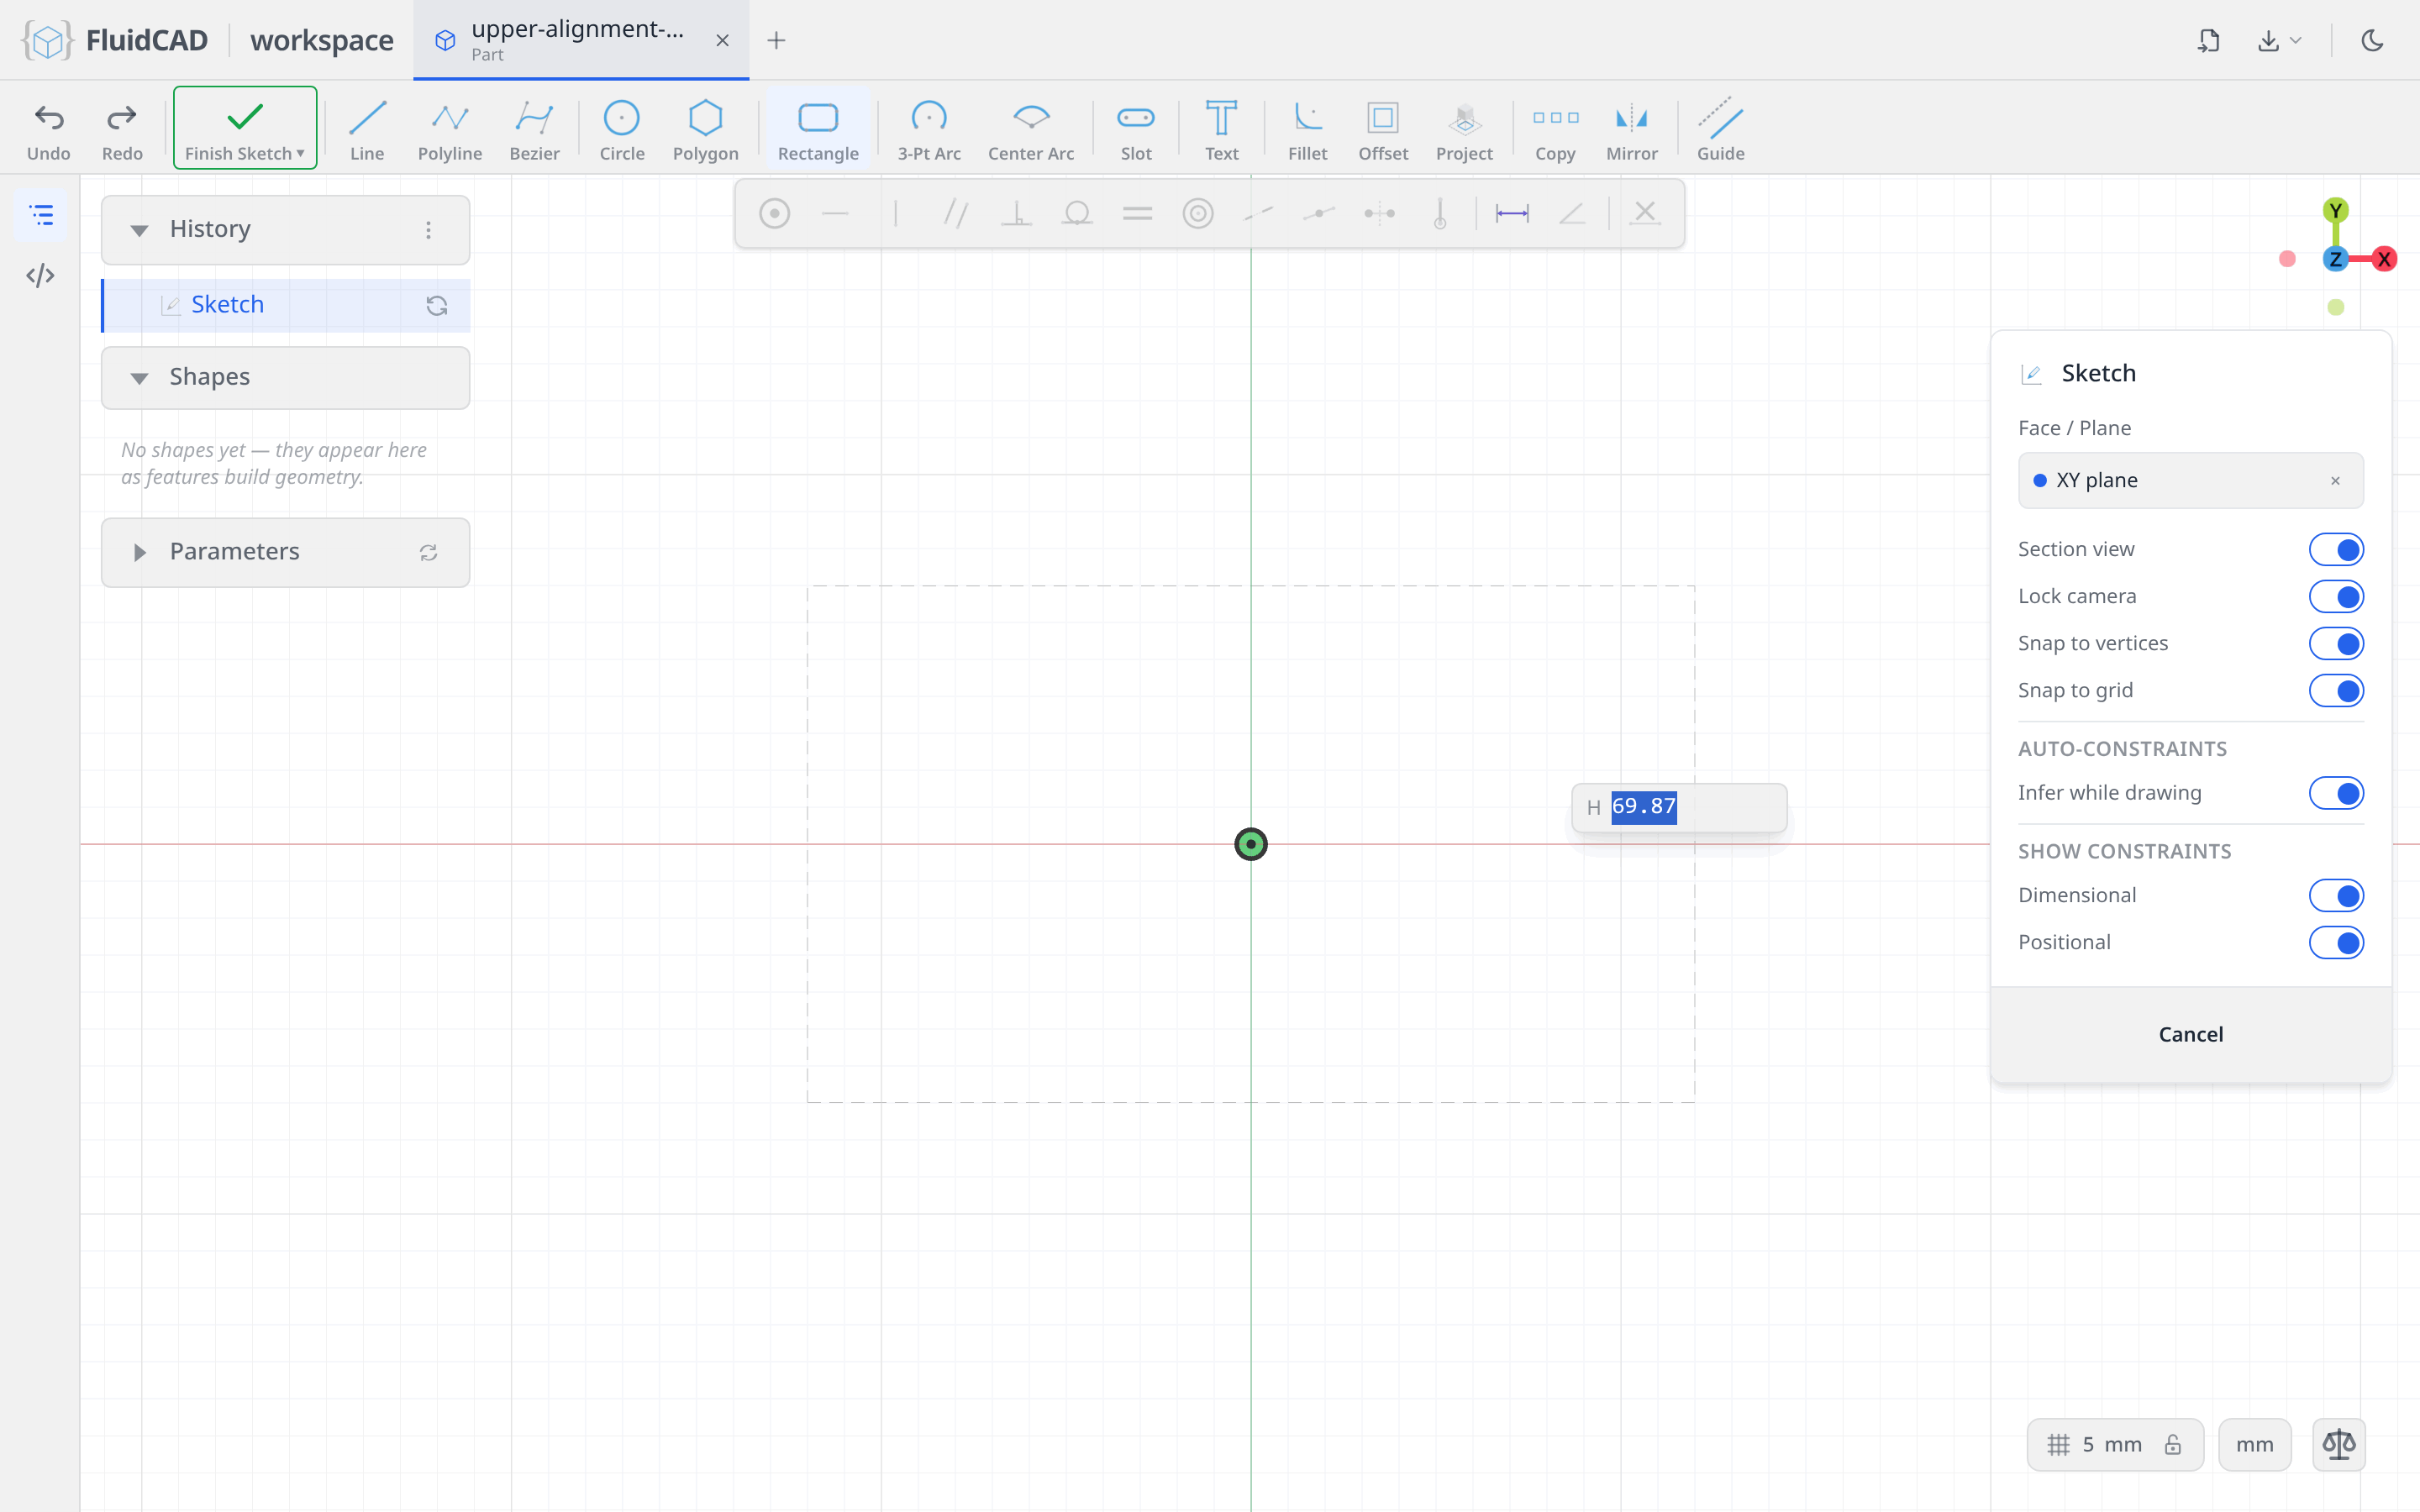The width and height of the screenshot is (2420, 1512).
Task: Select the Slot tool
Action: (x=1136, y=129)
